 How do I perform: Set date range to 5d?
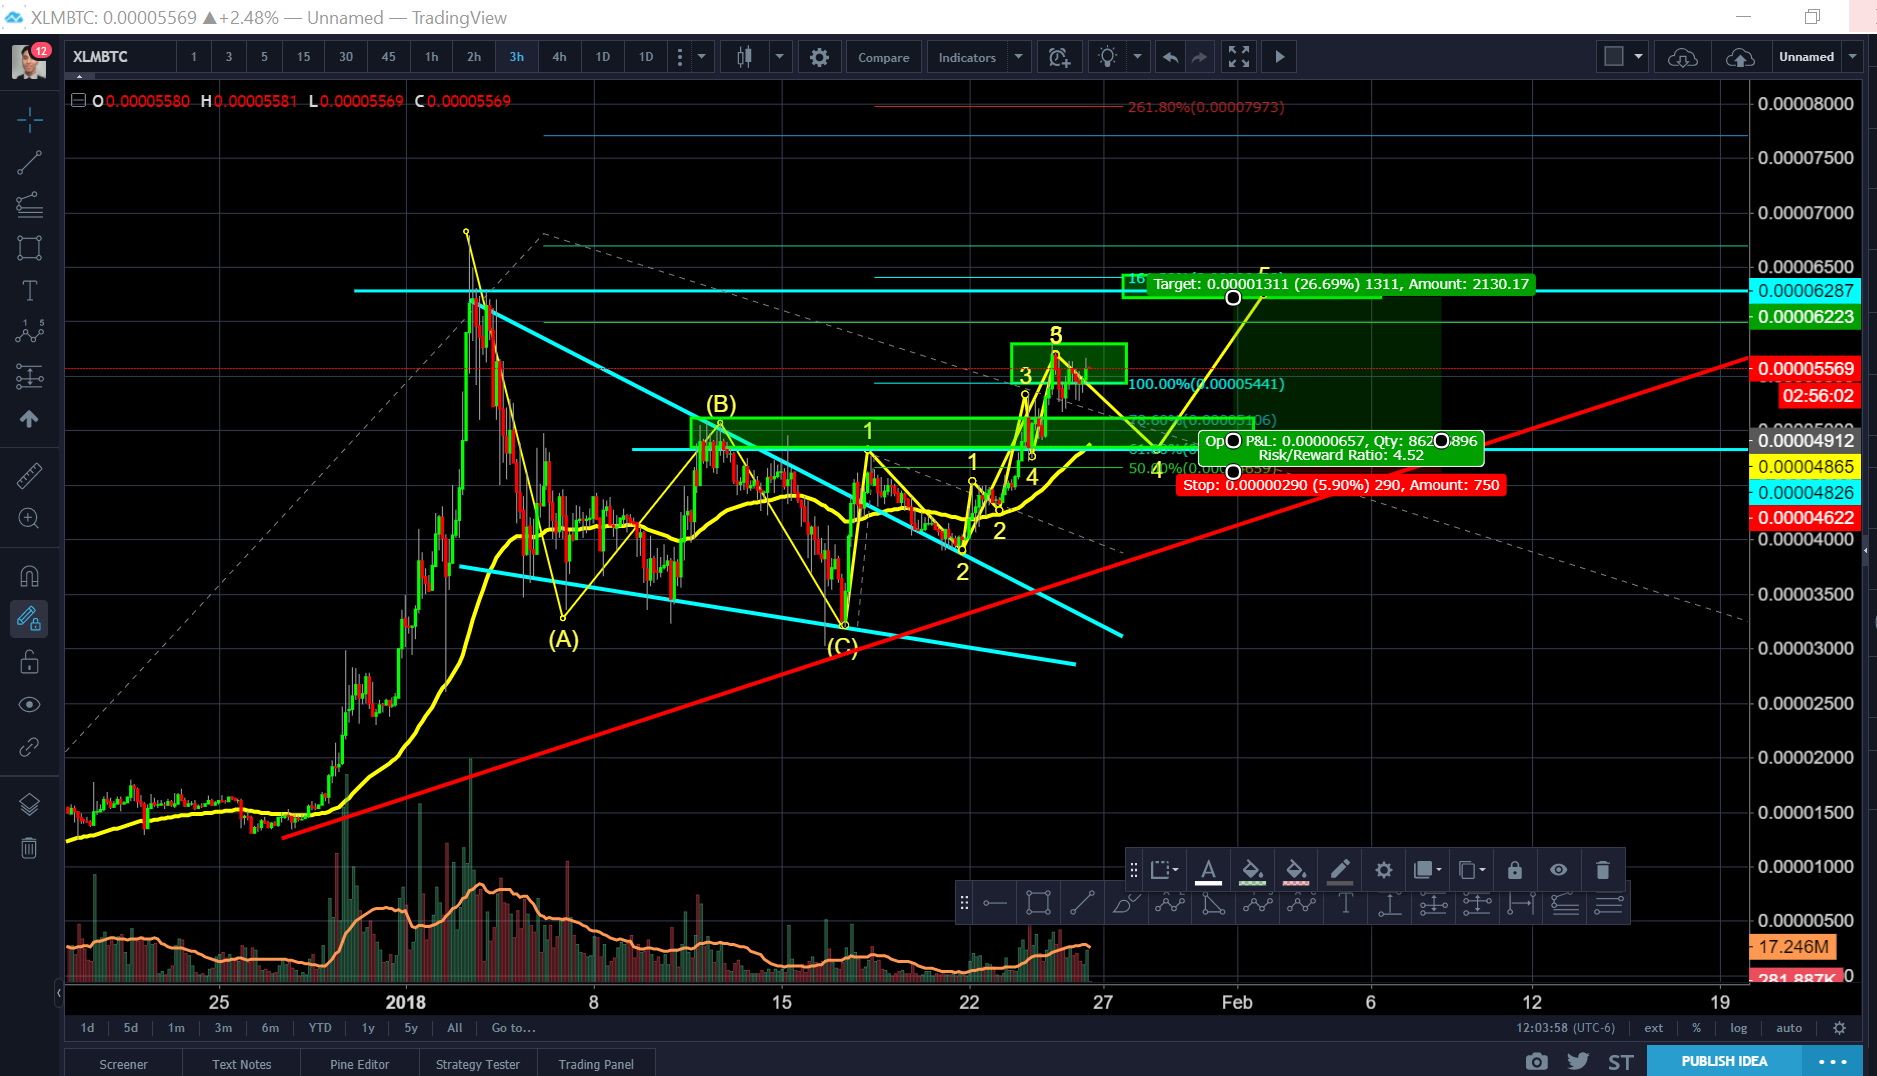tap(131, 1027)
